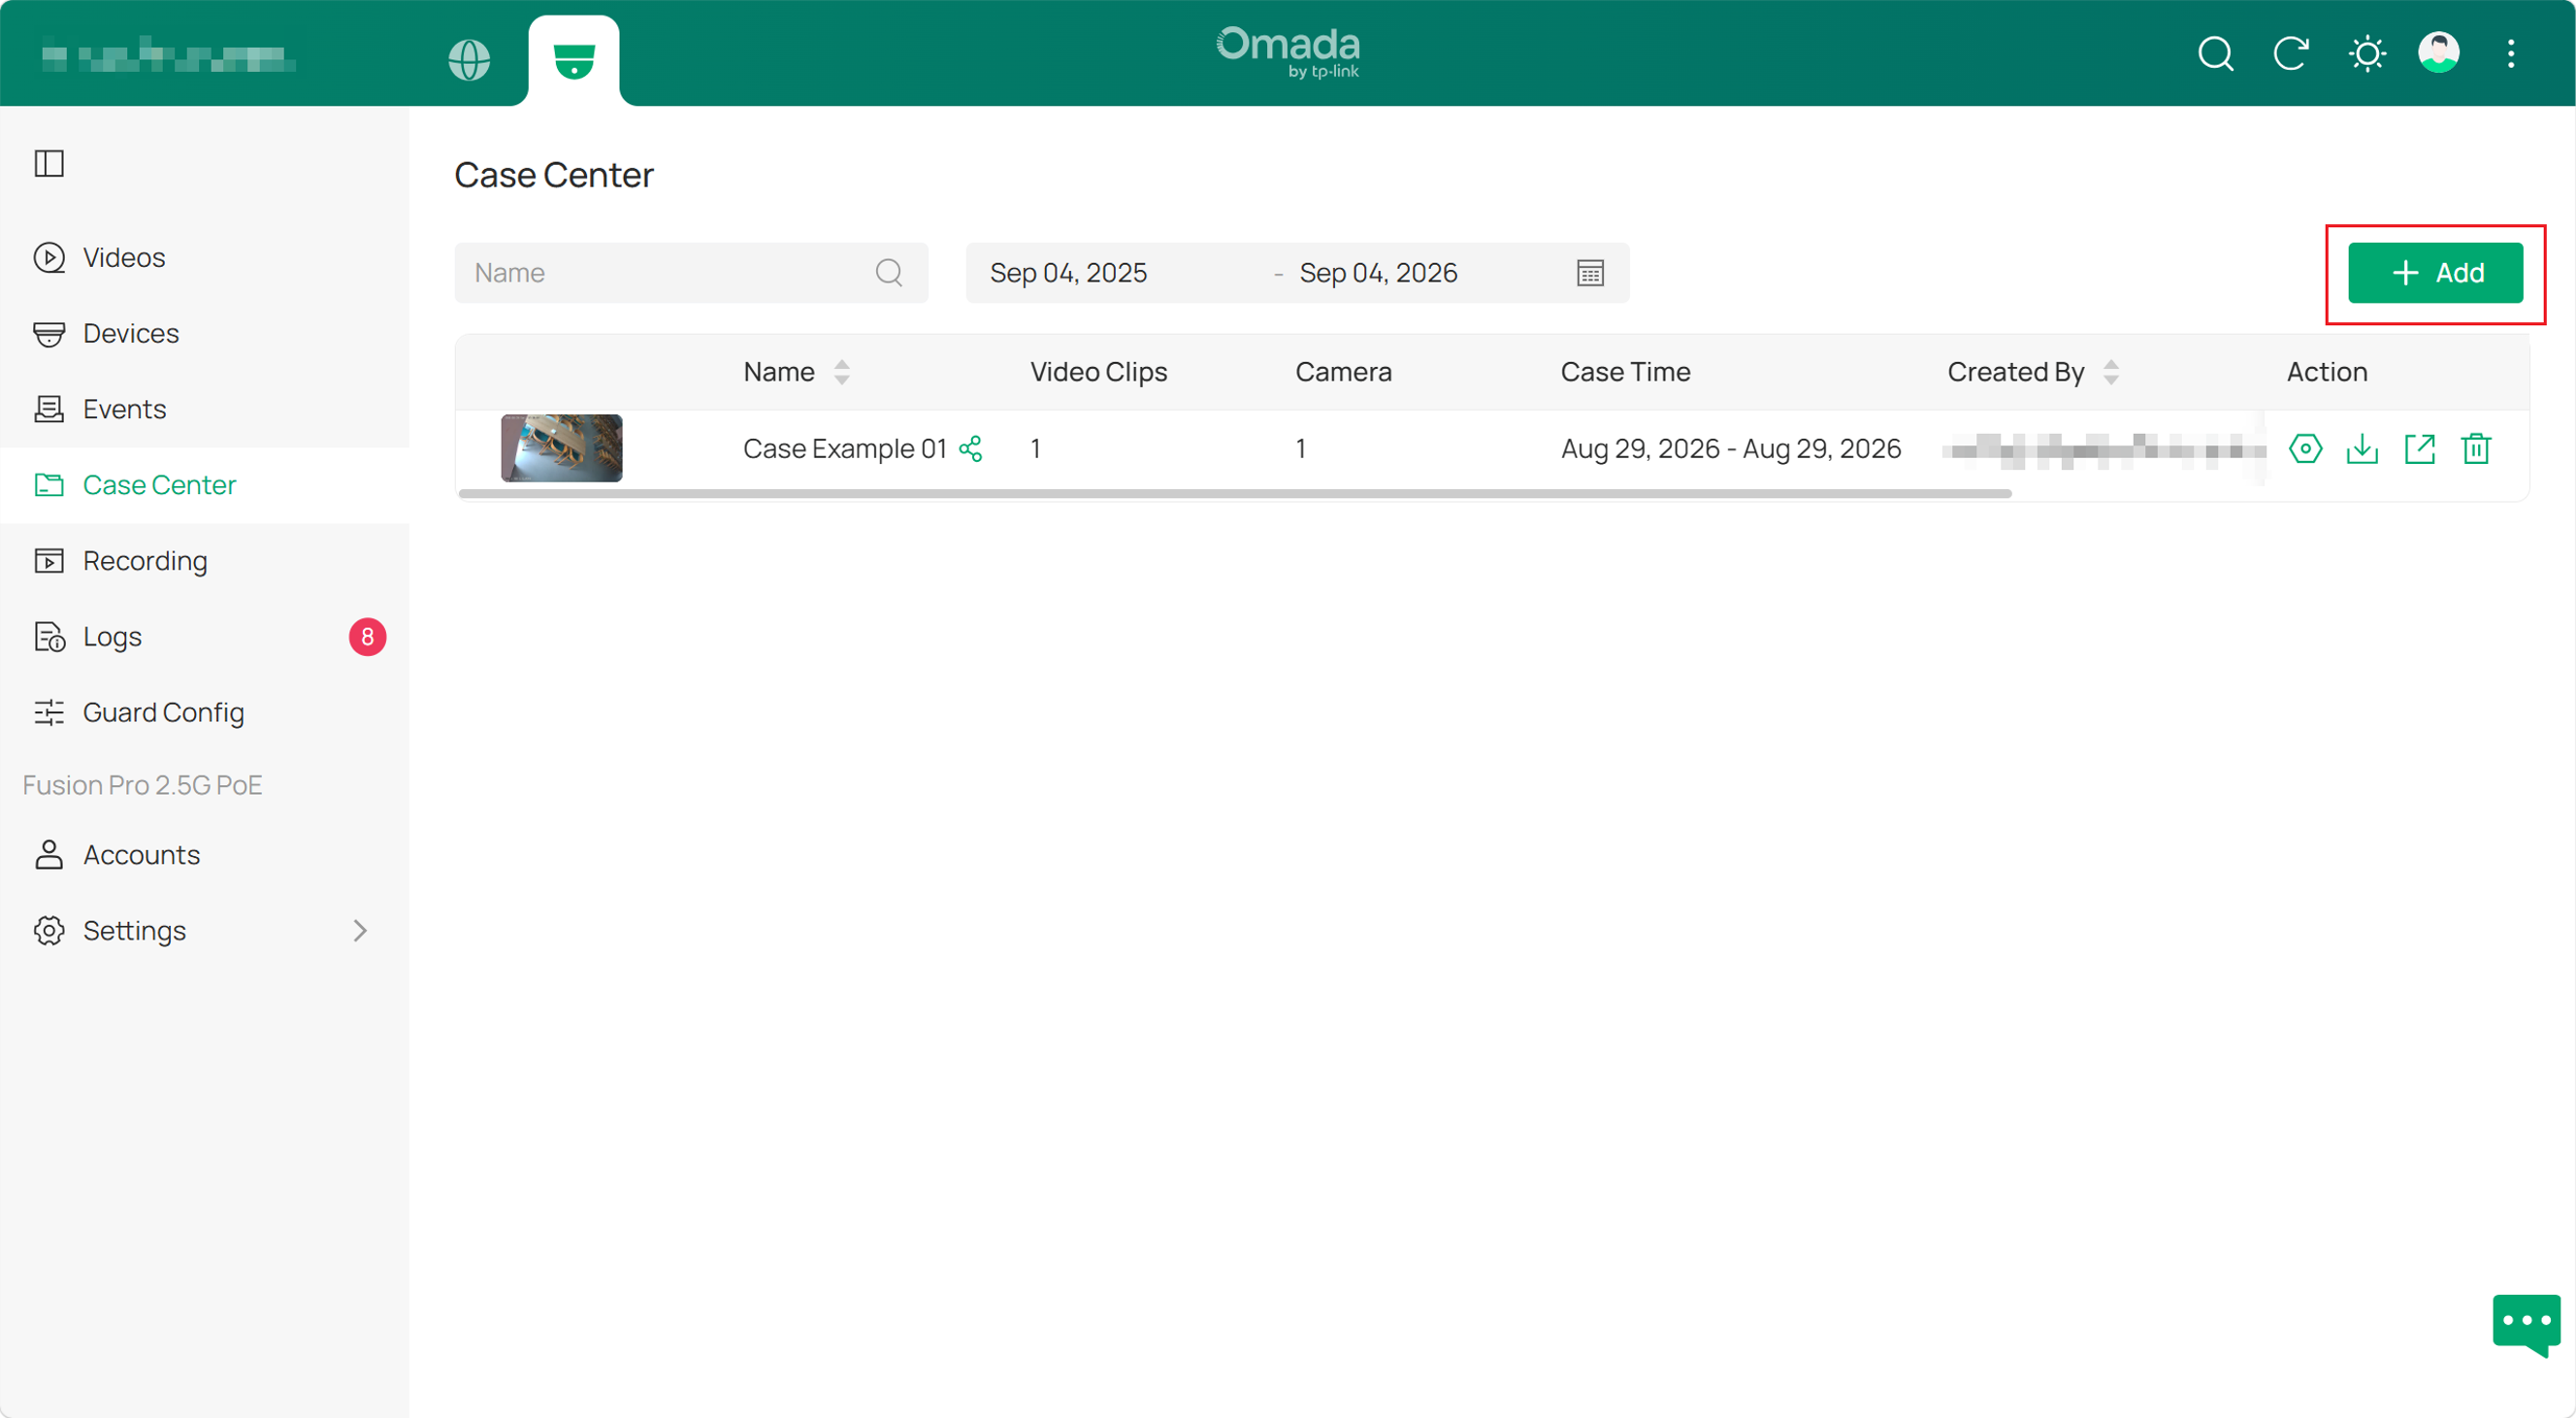Image resolution: width=2576 pixels, height=1418 pixels.
Task: Click the Omada by tp-link logo
Action: coord(1288,52)
